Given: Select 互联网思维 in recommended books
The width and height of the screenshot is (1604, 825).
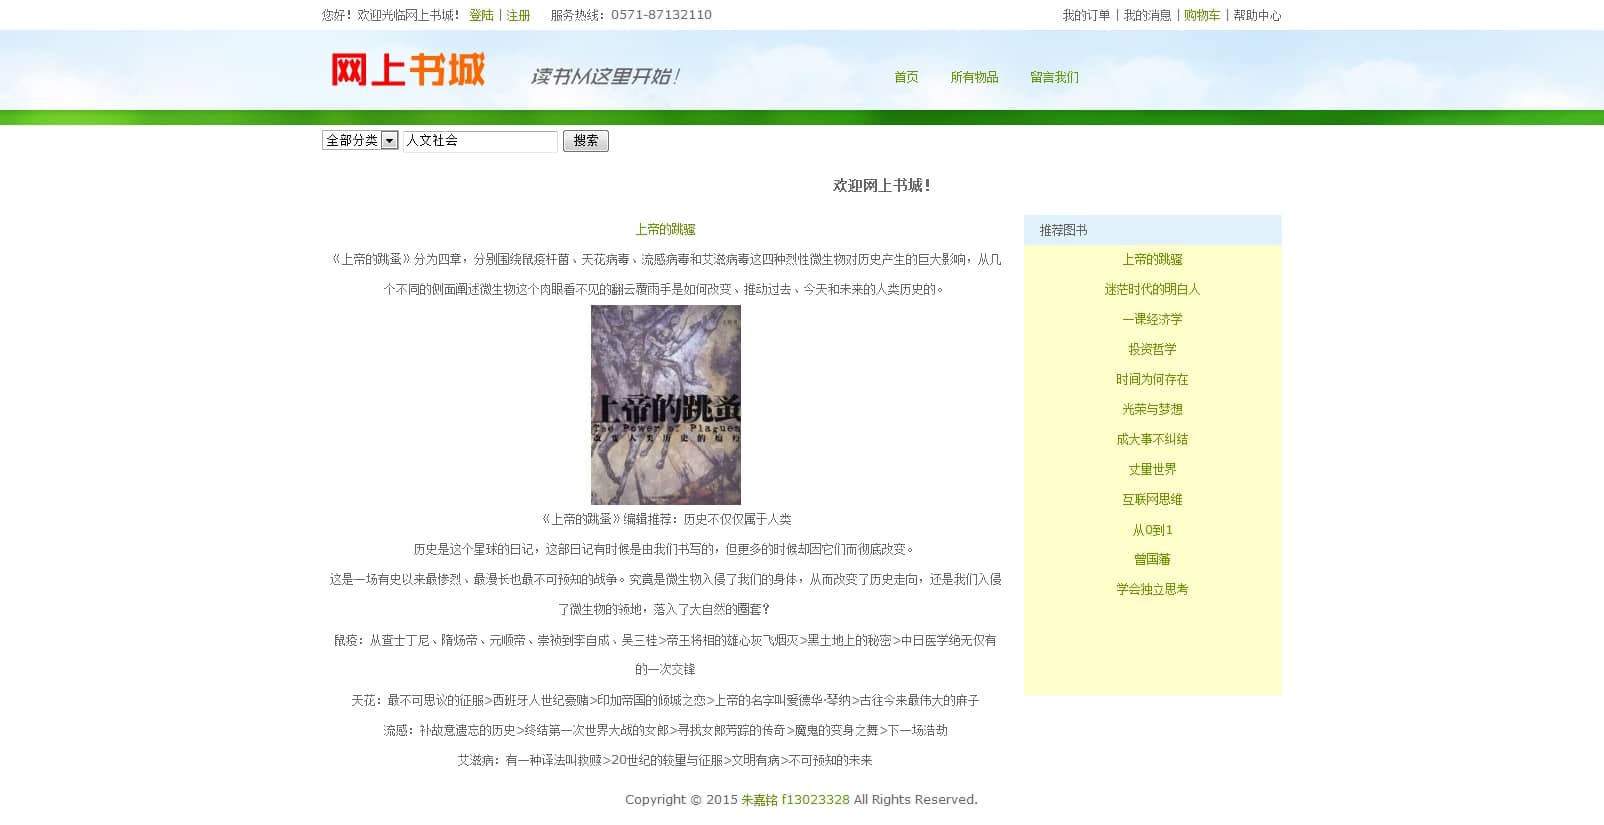Looking at the screenshot, I should point(1152,499).
